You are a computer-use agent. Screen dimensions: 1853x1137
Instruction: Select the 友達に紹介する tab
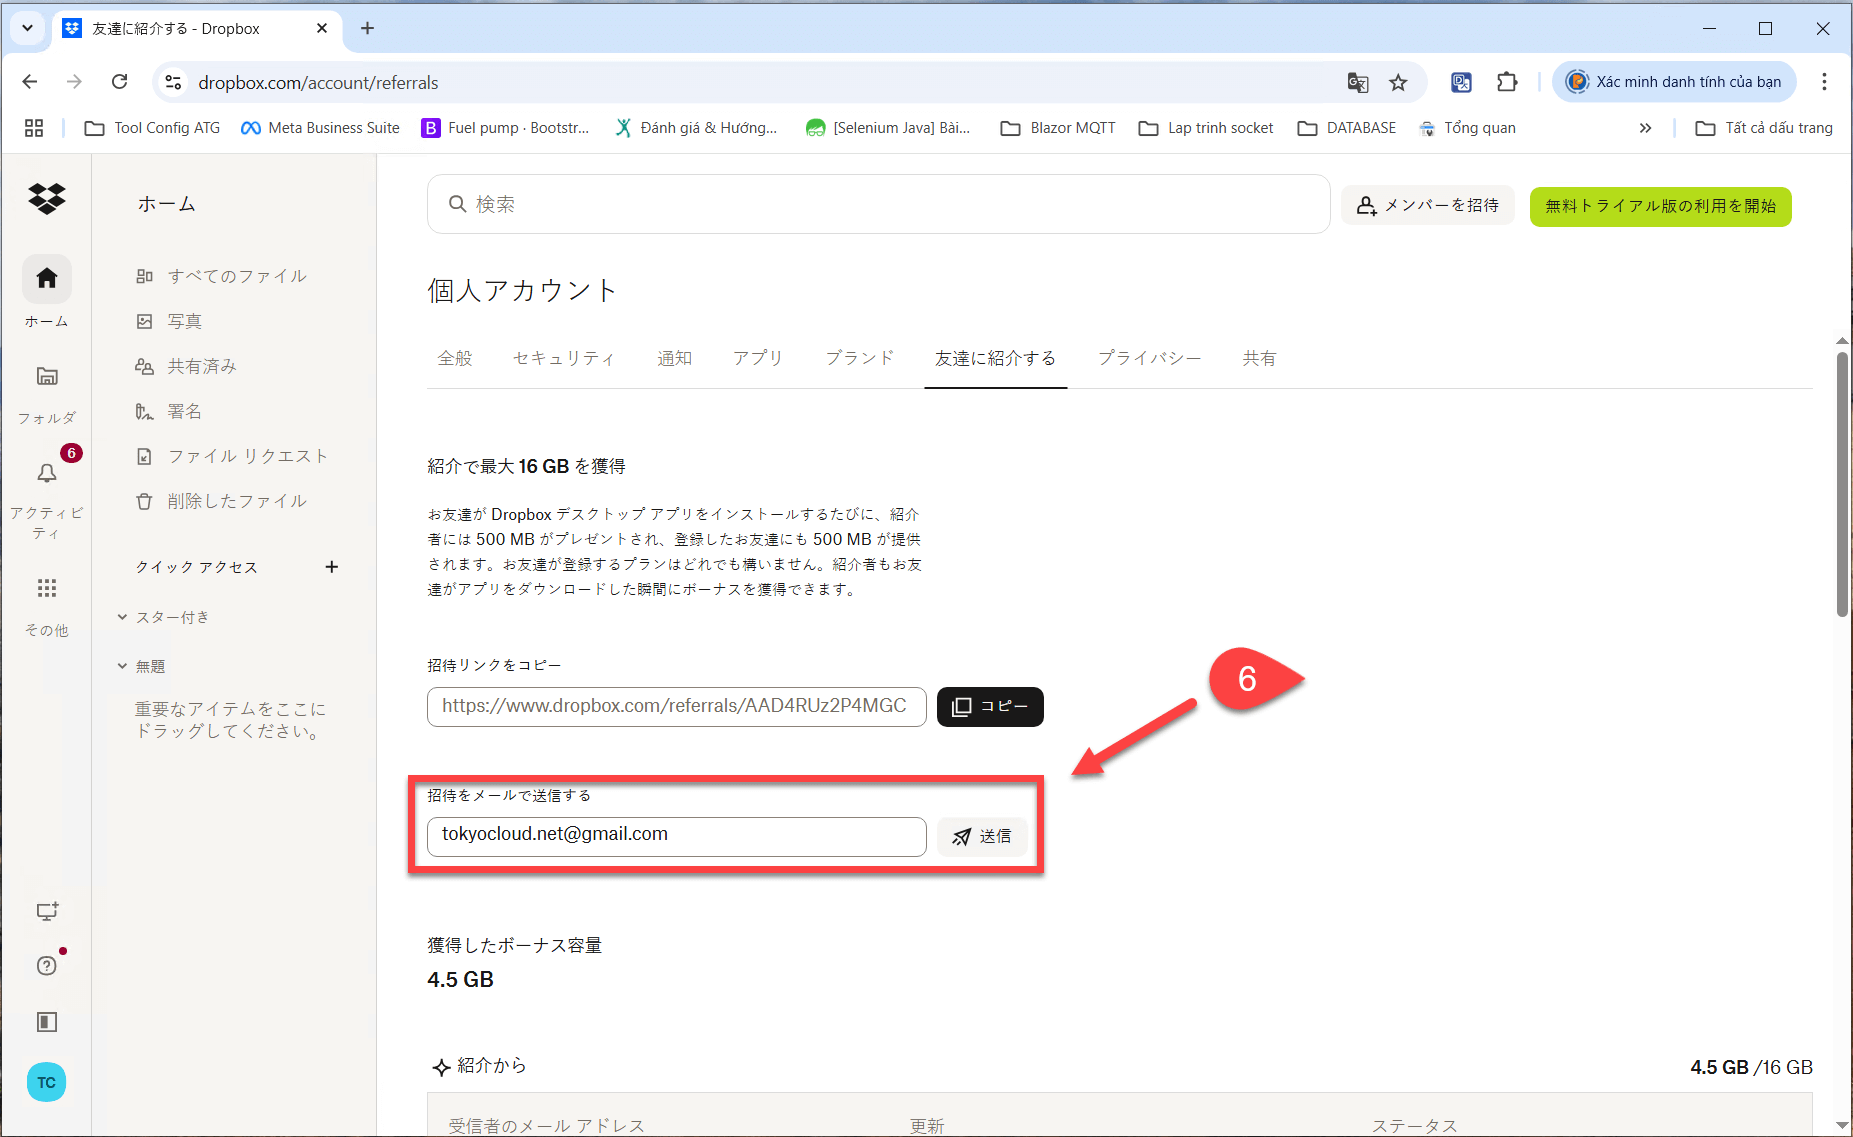pyautogui.click(x=995, y=358)
